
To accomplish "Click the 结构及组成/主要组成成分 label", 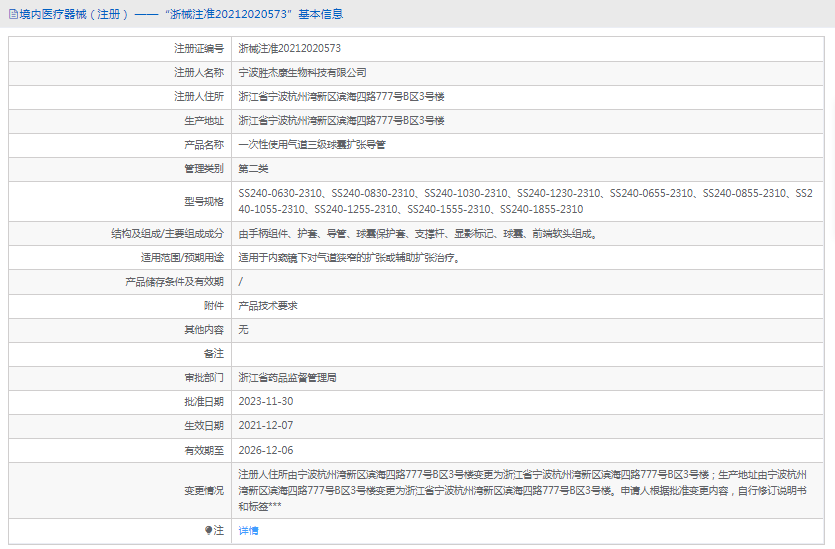I will pyautogui.click(x=167, y=234).
